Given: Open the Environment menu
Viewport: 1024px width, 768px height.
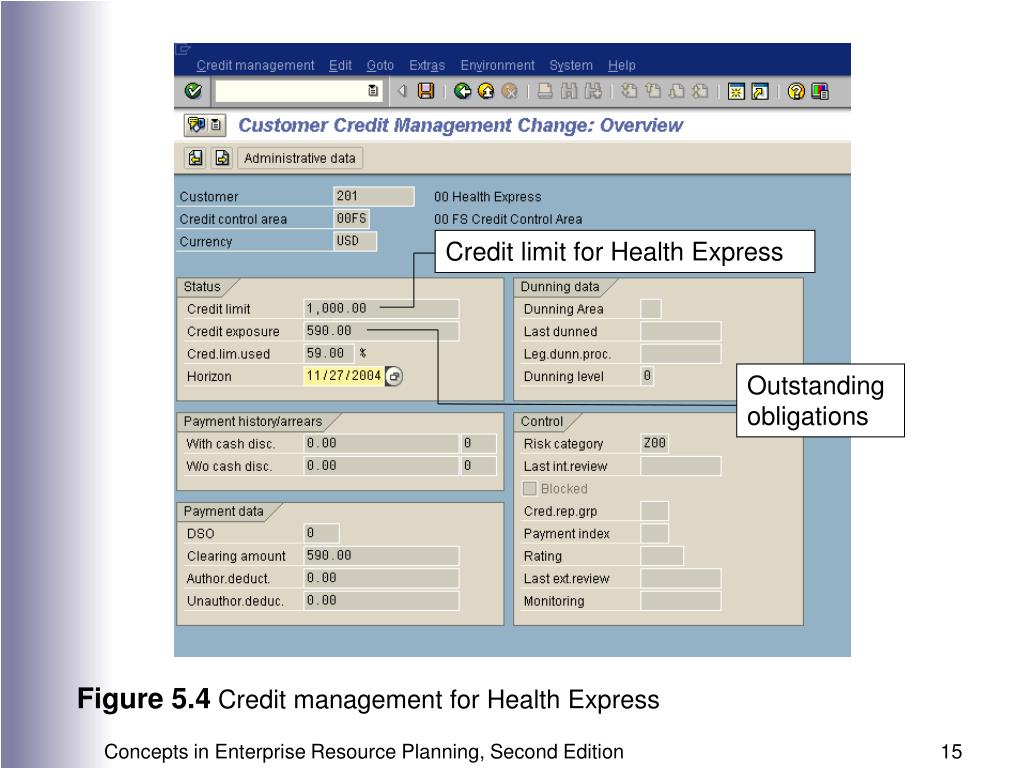Looking at the screenshot, I should coord(498,65).
